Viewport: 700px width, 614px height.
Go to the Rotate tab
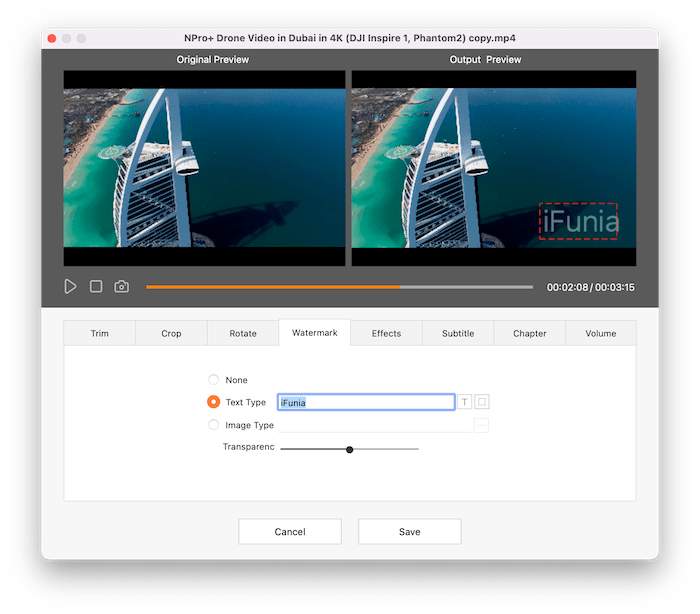coord(243,334)
